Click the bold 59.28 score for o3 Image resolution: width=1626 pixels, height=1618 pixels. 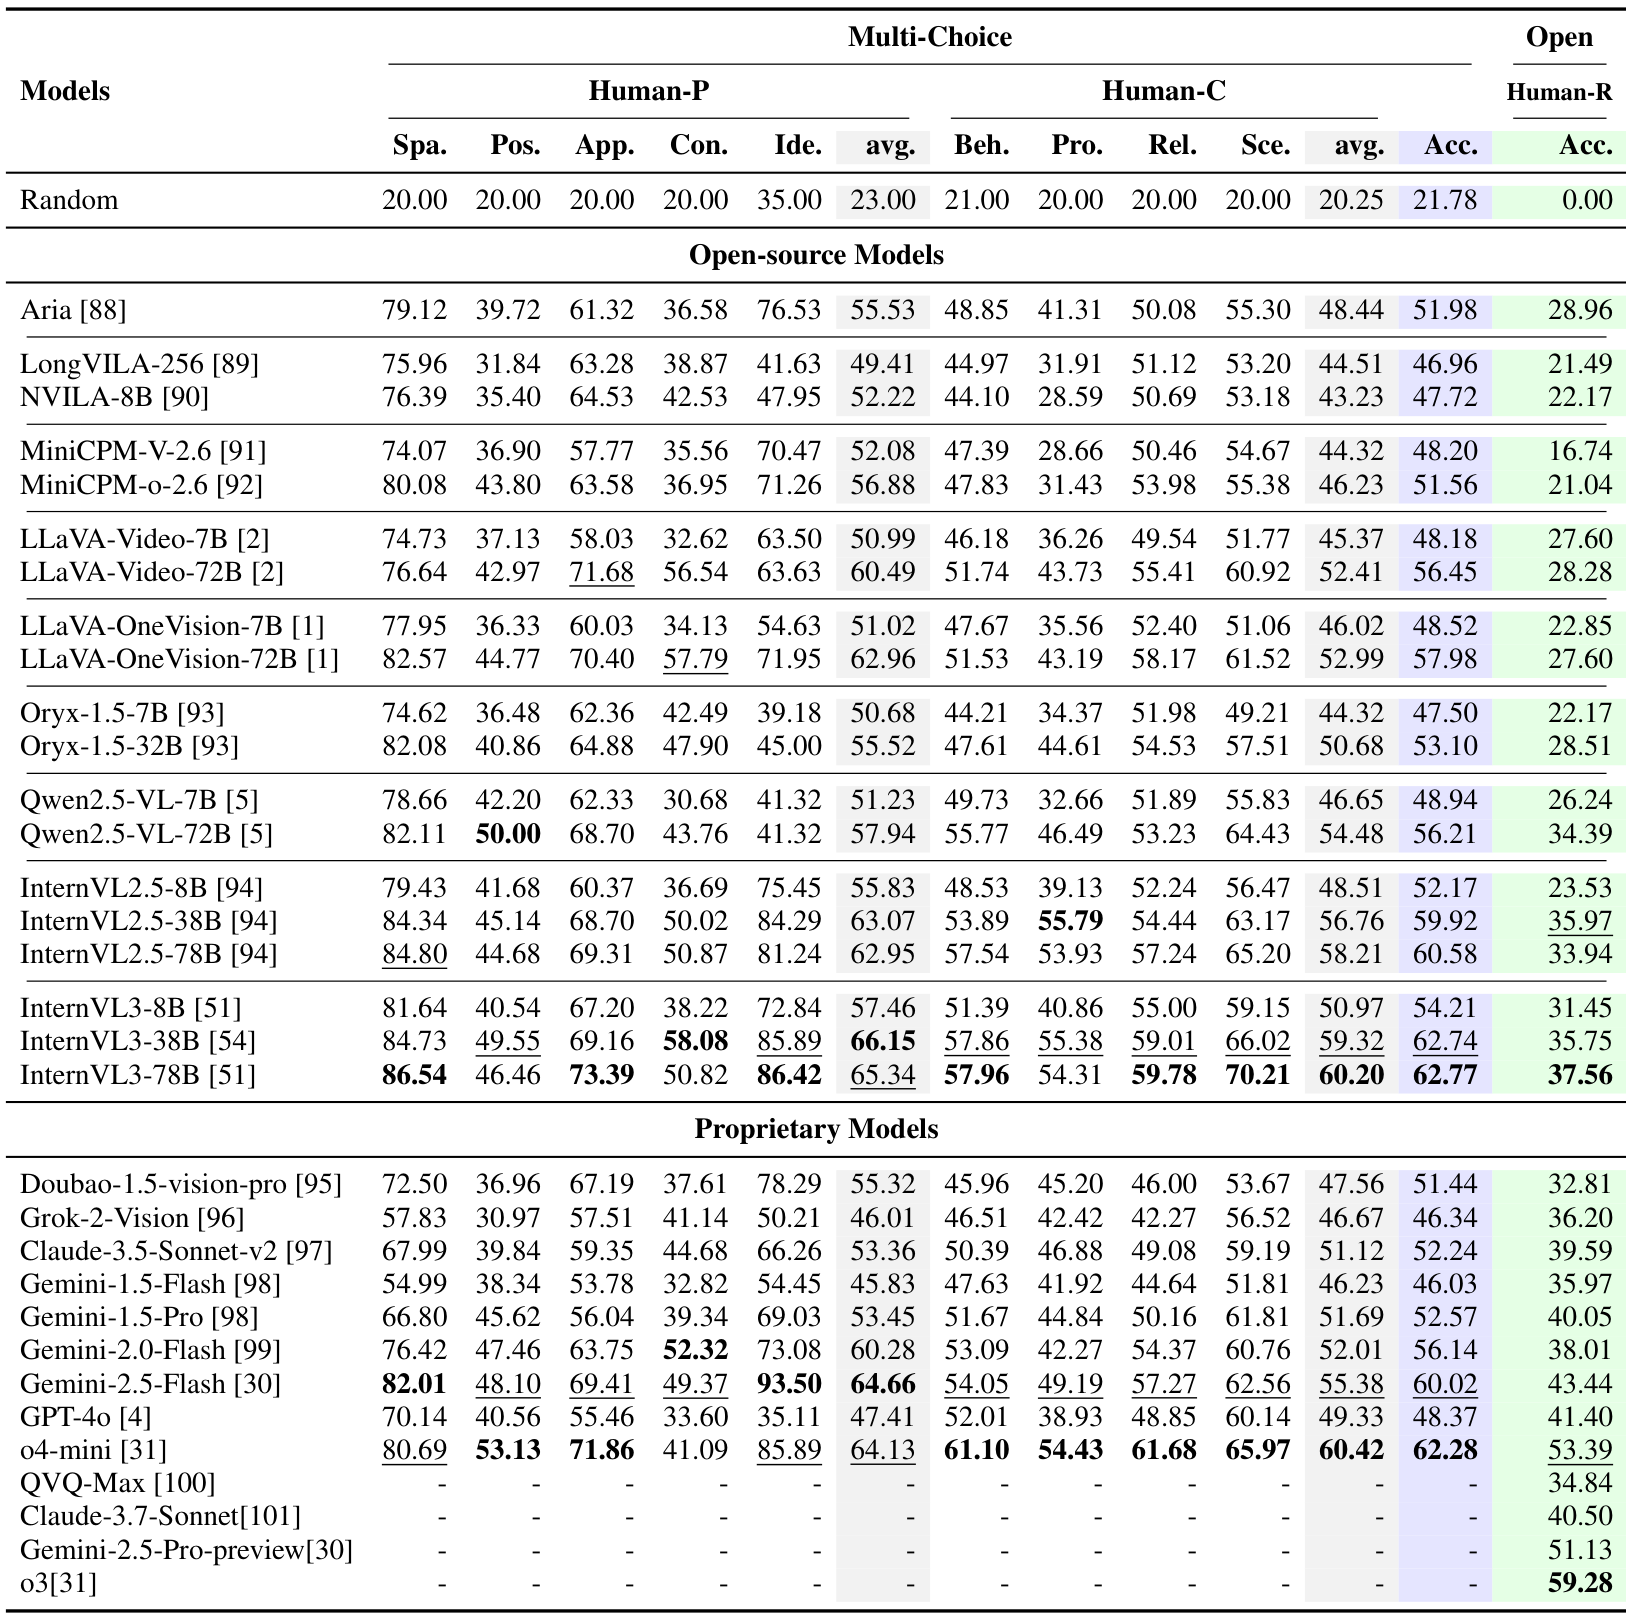point(1579,1584)
